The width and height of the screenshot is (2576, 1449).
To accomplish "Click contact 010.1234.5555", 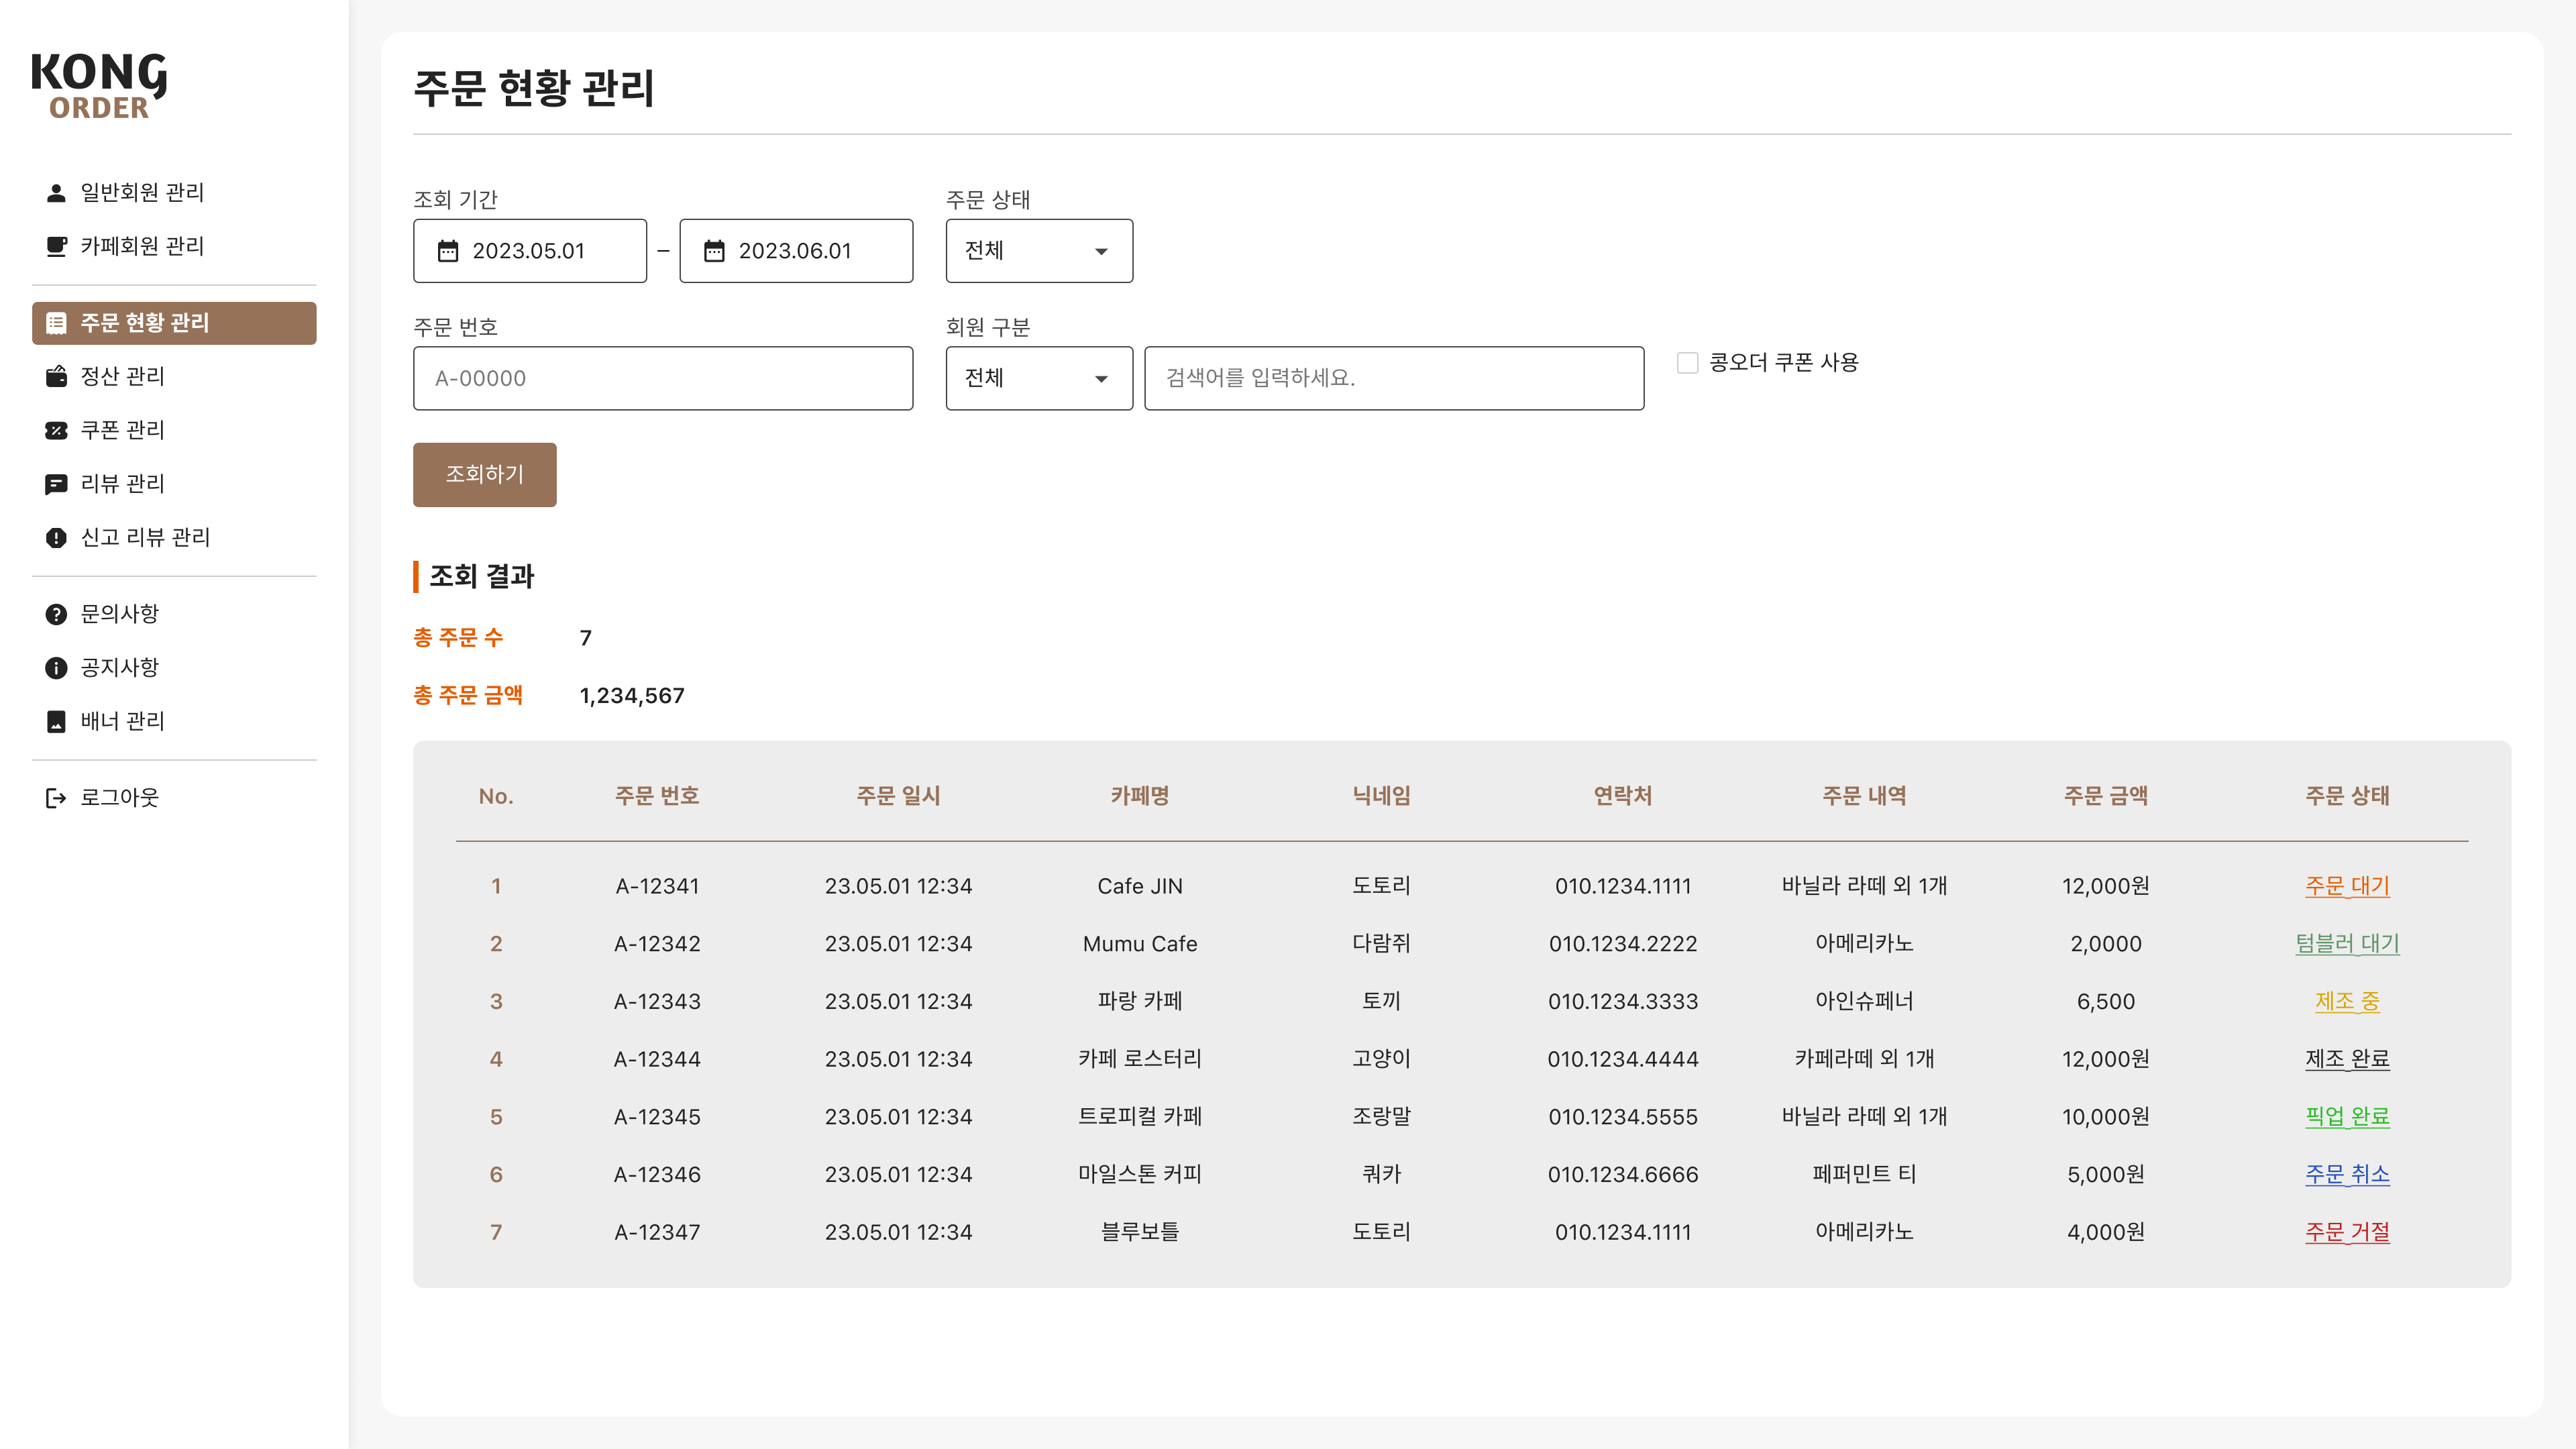I will click(1623, 1117).
